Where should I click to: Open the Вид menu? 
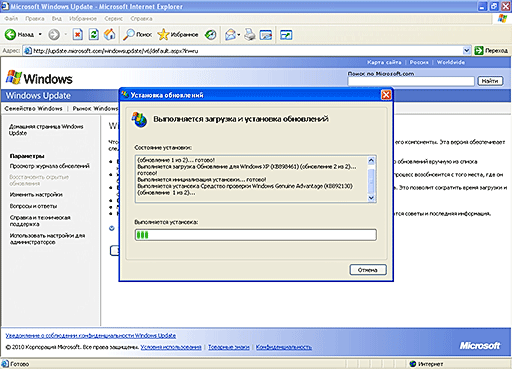point(57,19)
